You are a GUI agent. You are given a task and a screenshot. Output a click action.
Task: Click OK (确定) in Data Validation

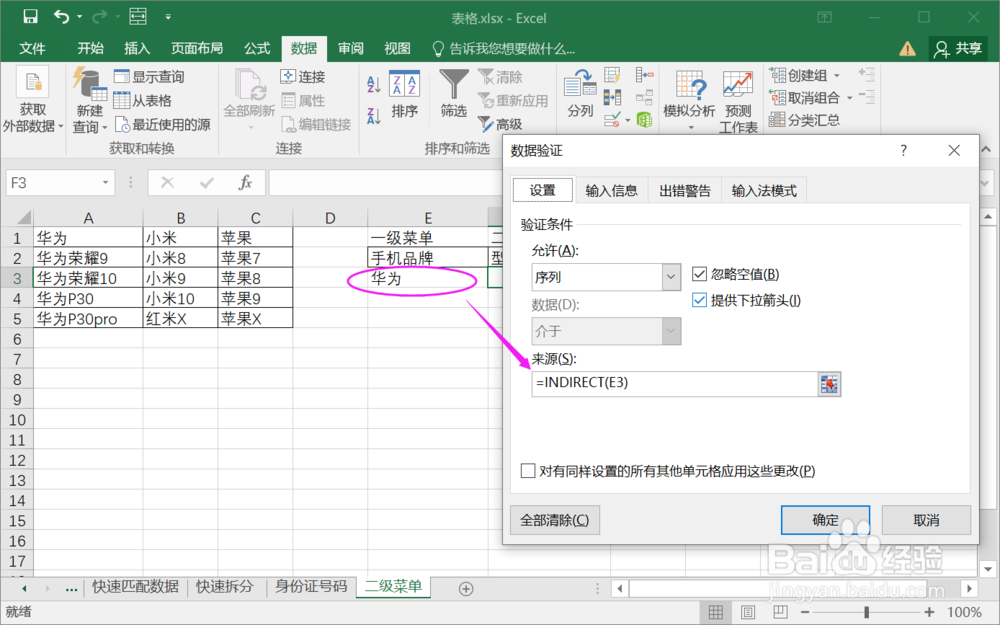[825, 520]
